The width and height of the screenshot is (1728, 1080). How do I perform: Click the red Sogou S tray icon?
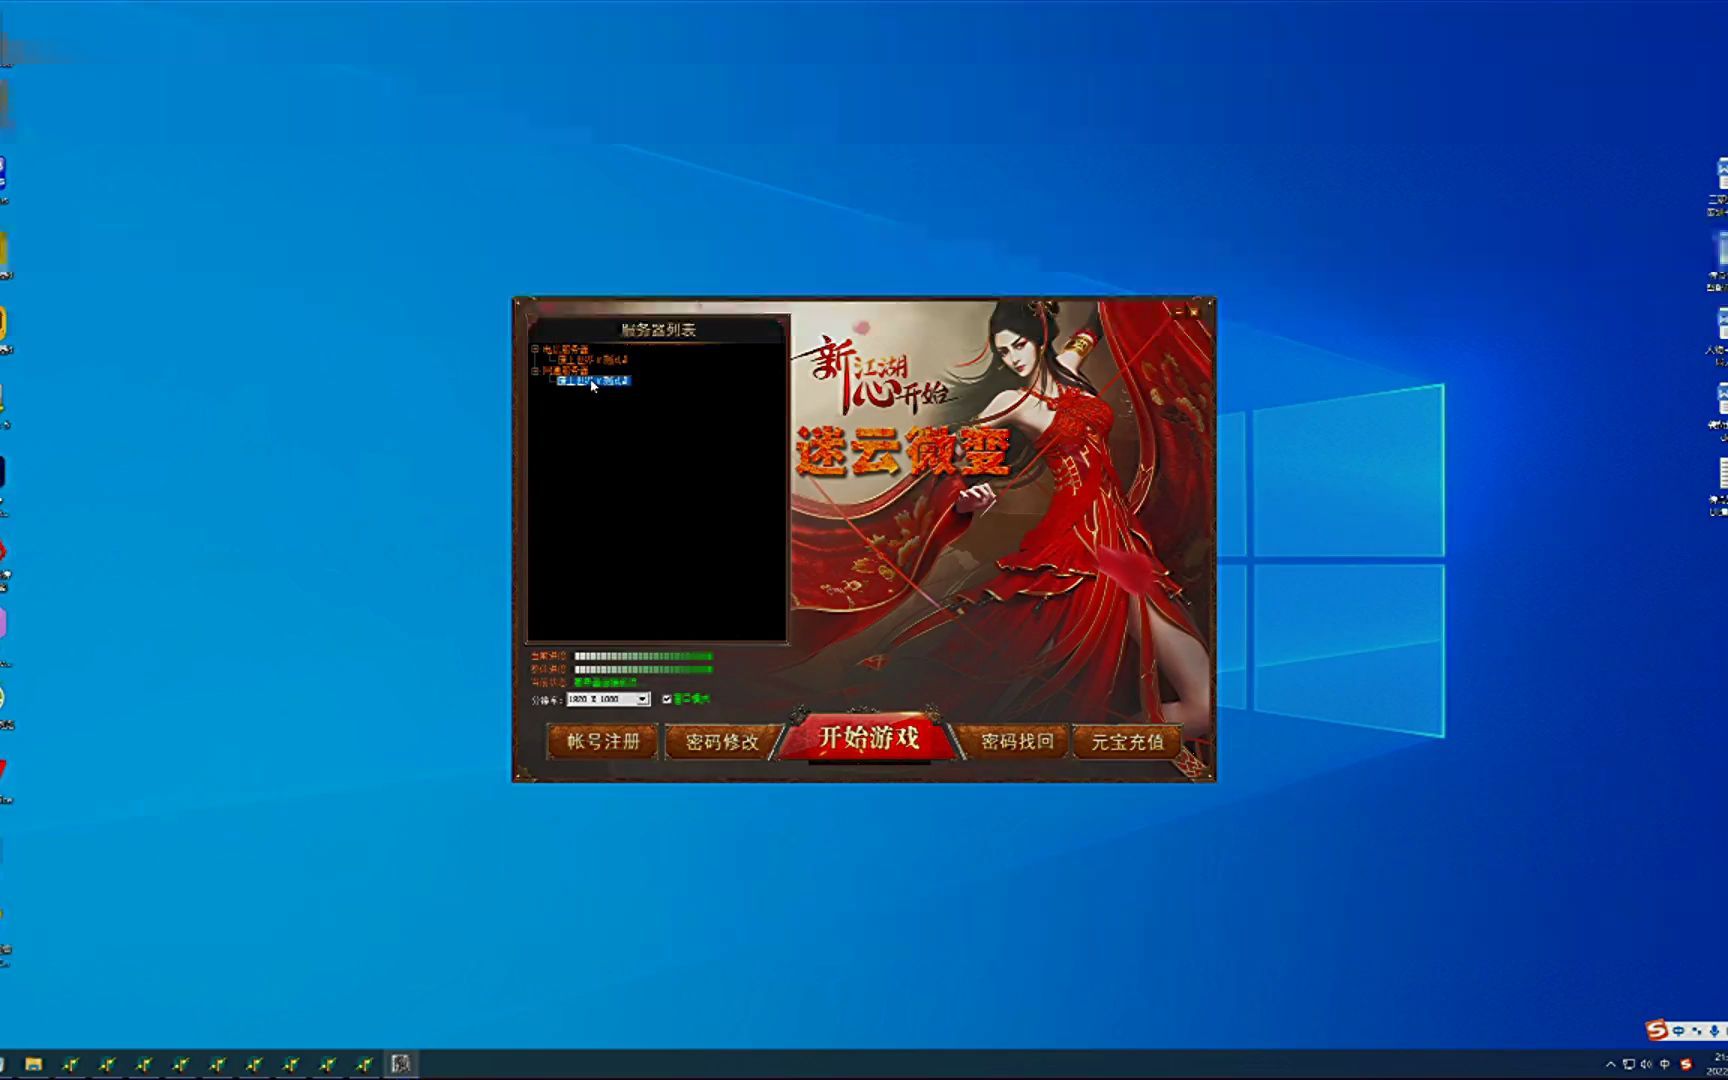(x=1686, y=1064)
